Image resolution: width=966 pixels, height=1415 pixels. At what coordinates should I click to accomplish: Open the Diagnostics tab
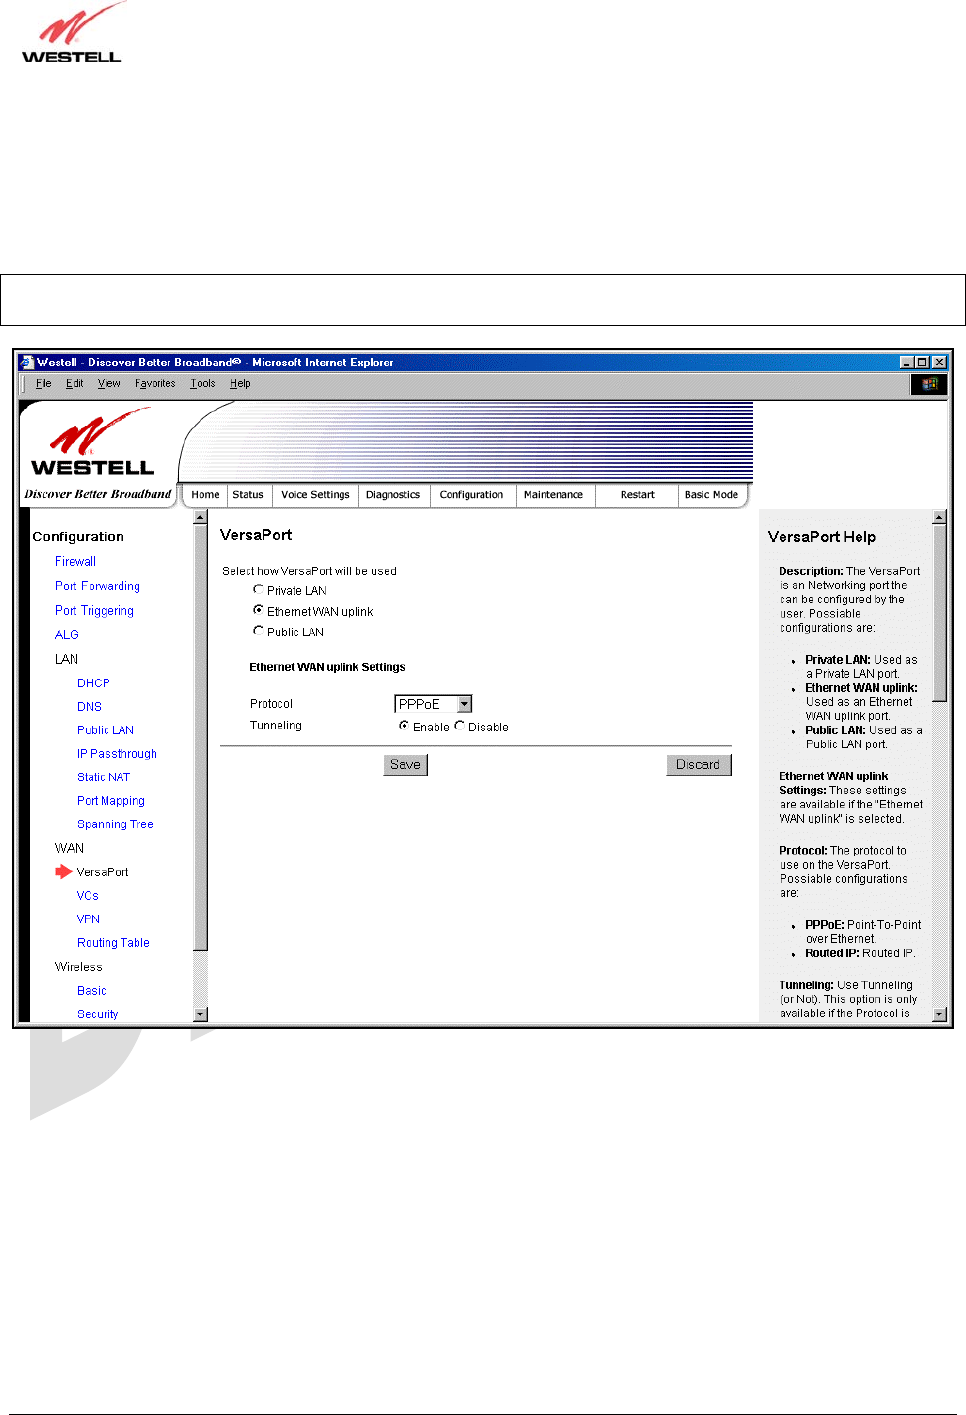393,495
